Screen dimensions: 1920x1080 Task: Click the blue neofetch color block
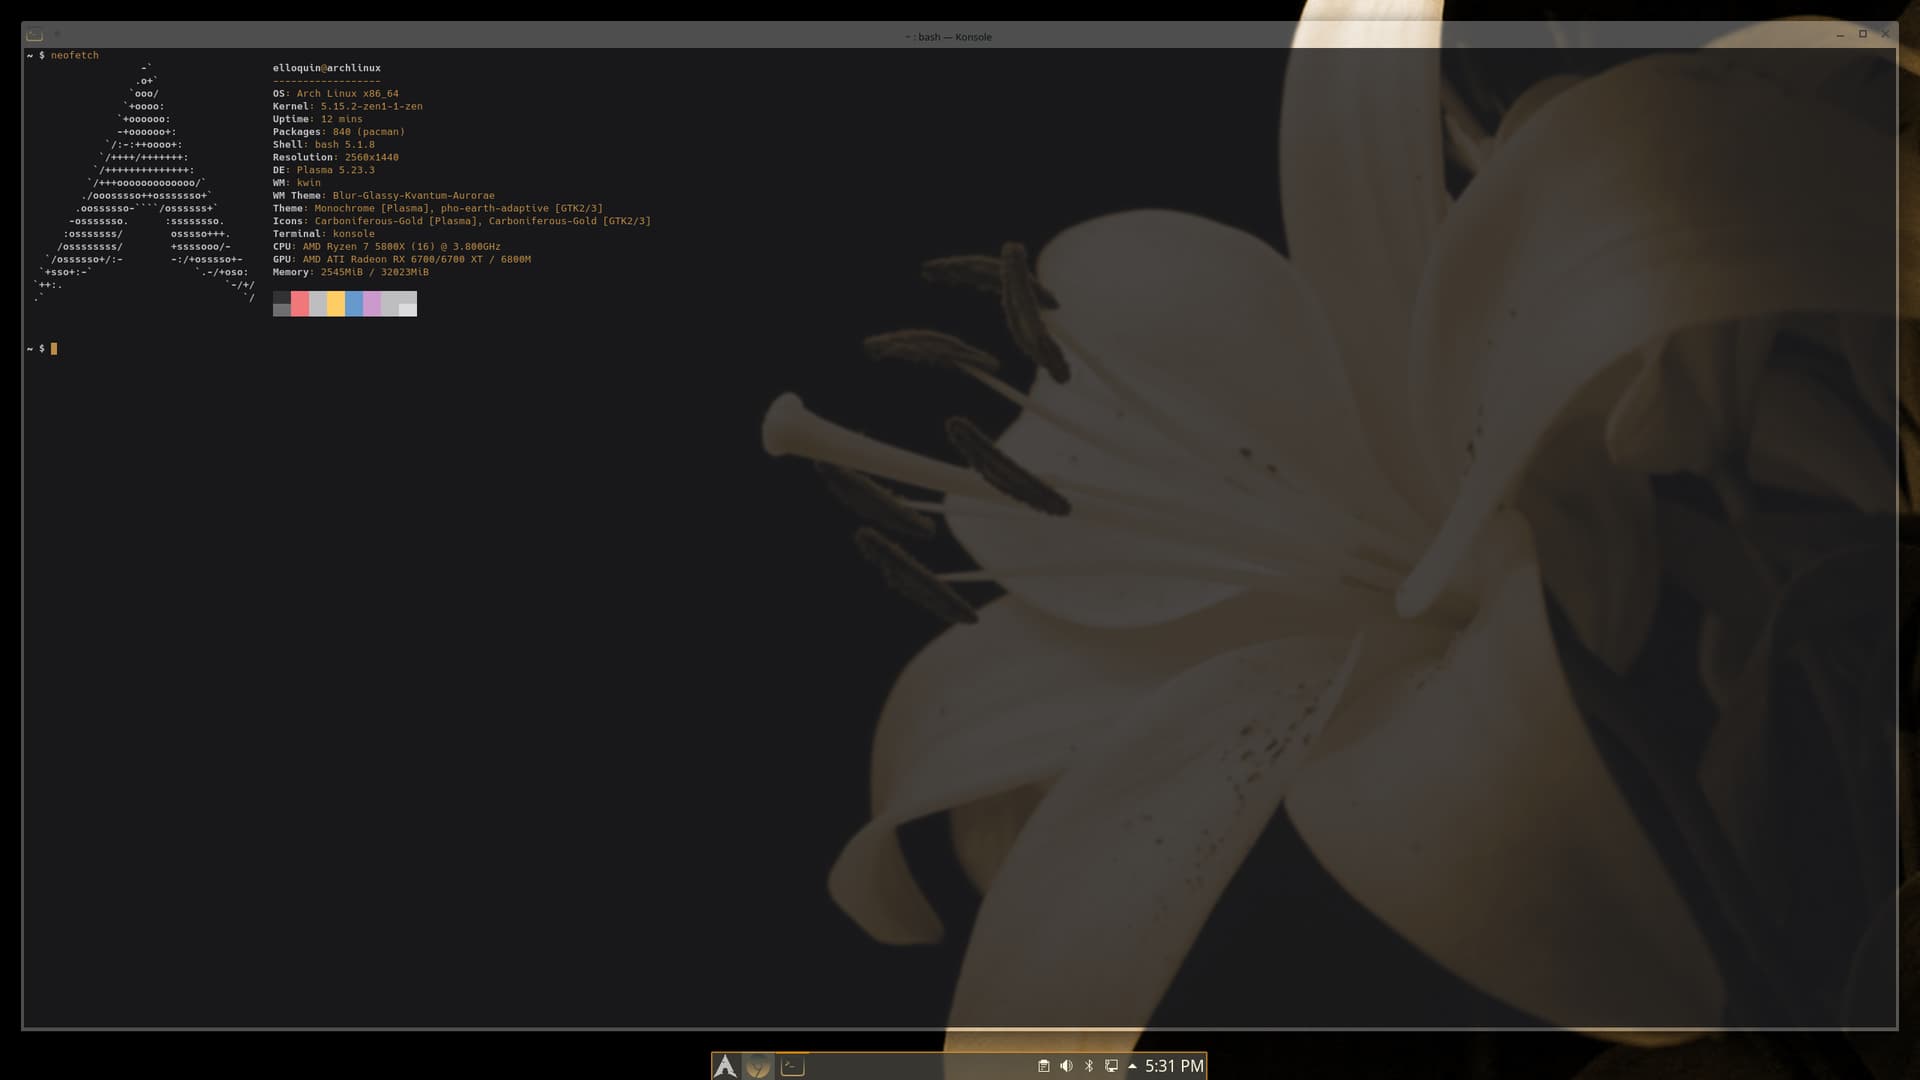(354, 304)
